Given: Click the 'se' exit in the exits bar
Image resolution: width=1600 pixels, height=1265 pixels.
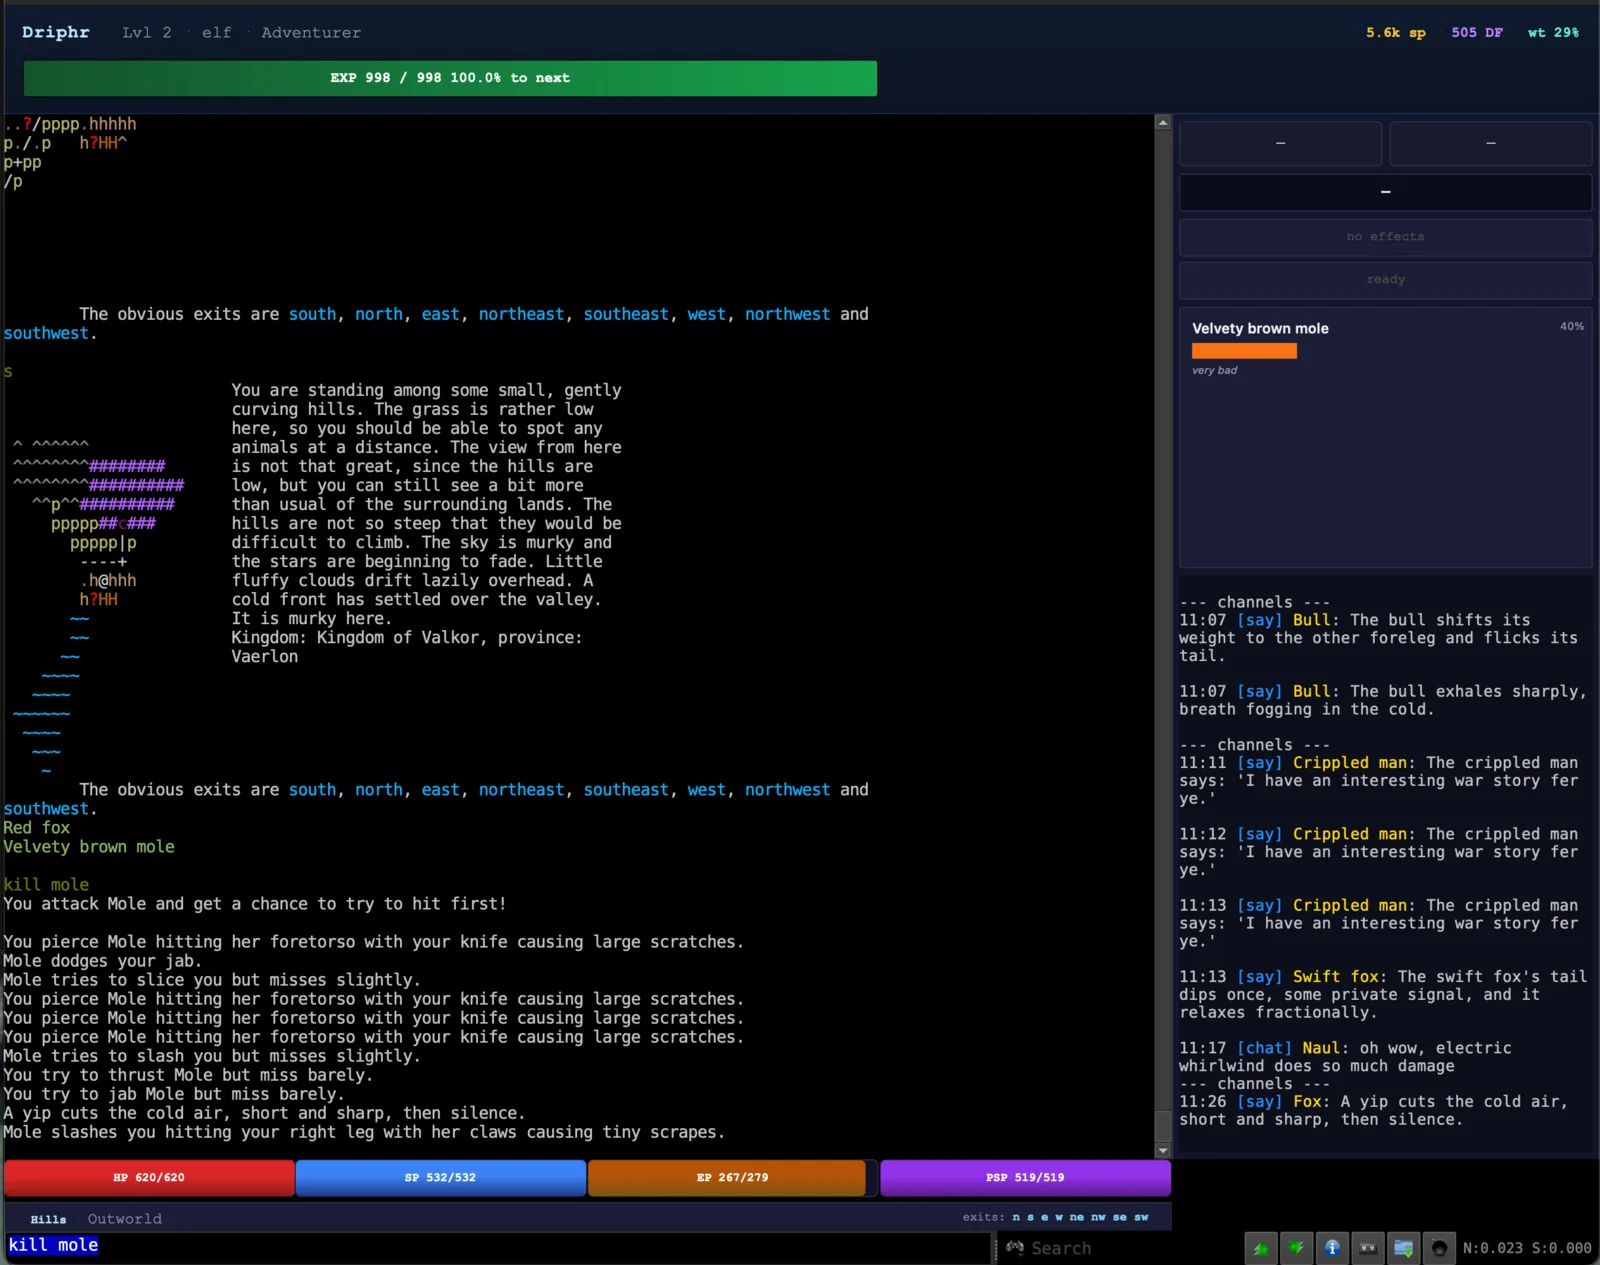Looking at the screenshot, I should click(1119, 1217).
